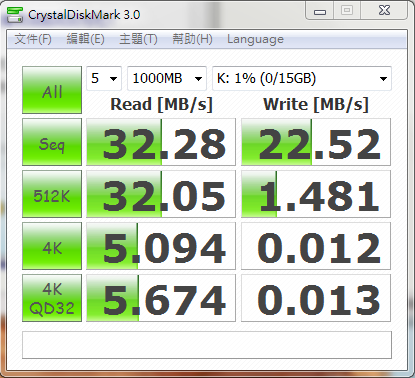Minimize the CrystalDiskMark window

pyautogui.click(x=320, y=11)
